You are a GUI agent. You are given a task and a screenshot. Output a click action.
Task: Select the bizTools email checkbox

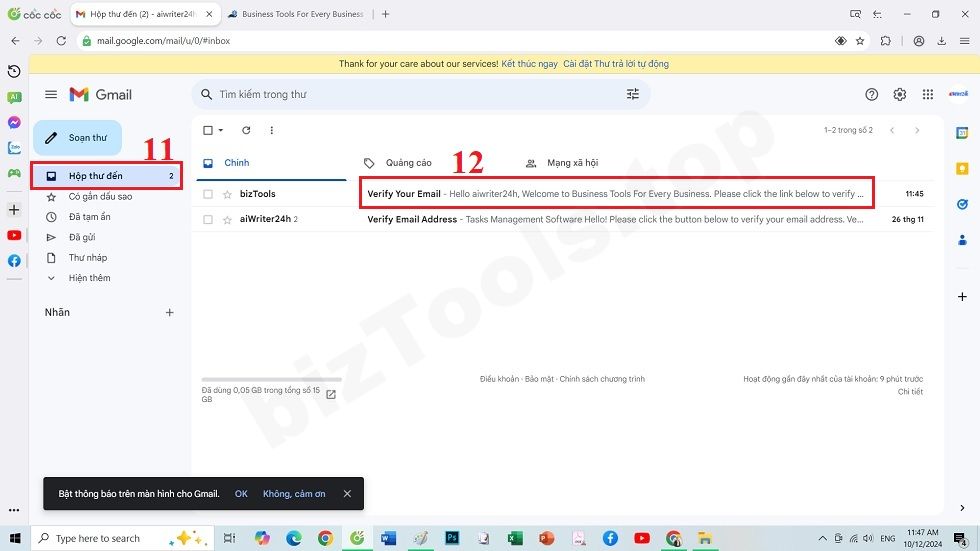(208, 194)
